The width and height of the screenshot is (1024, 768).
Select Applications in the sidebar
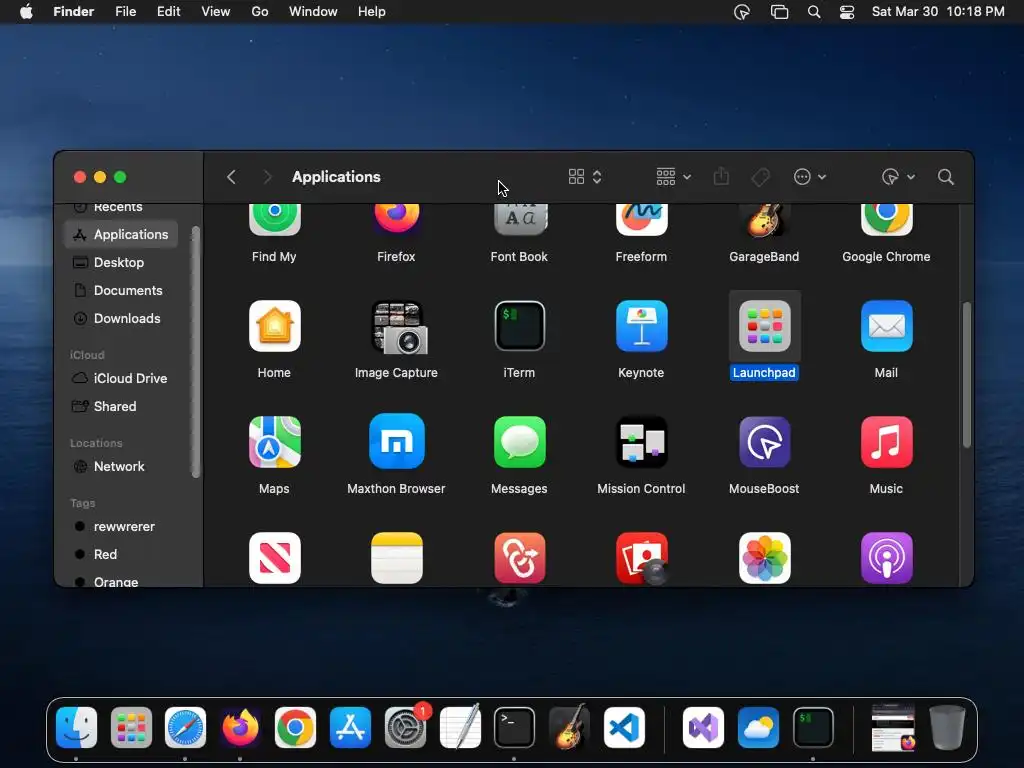point(121,234)
